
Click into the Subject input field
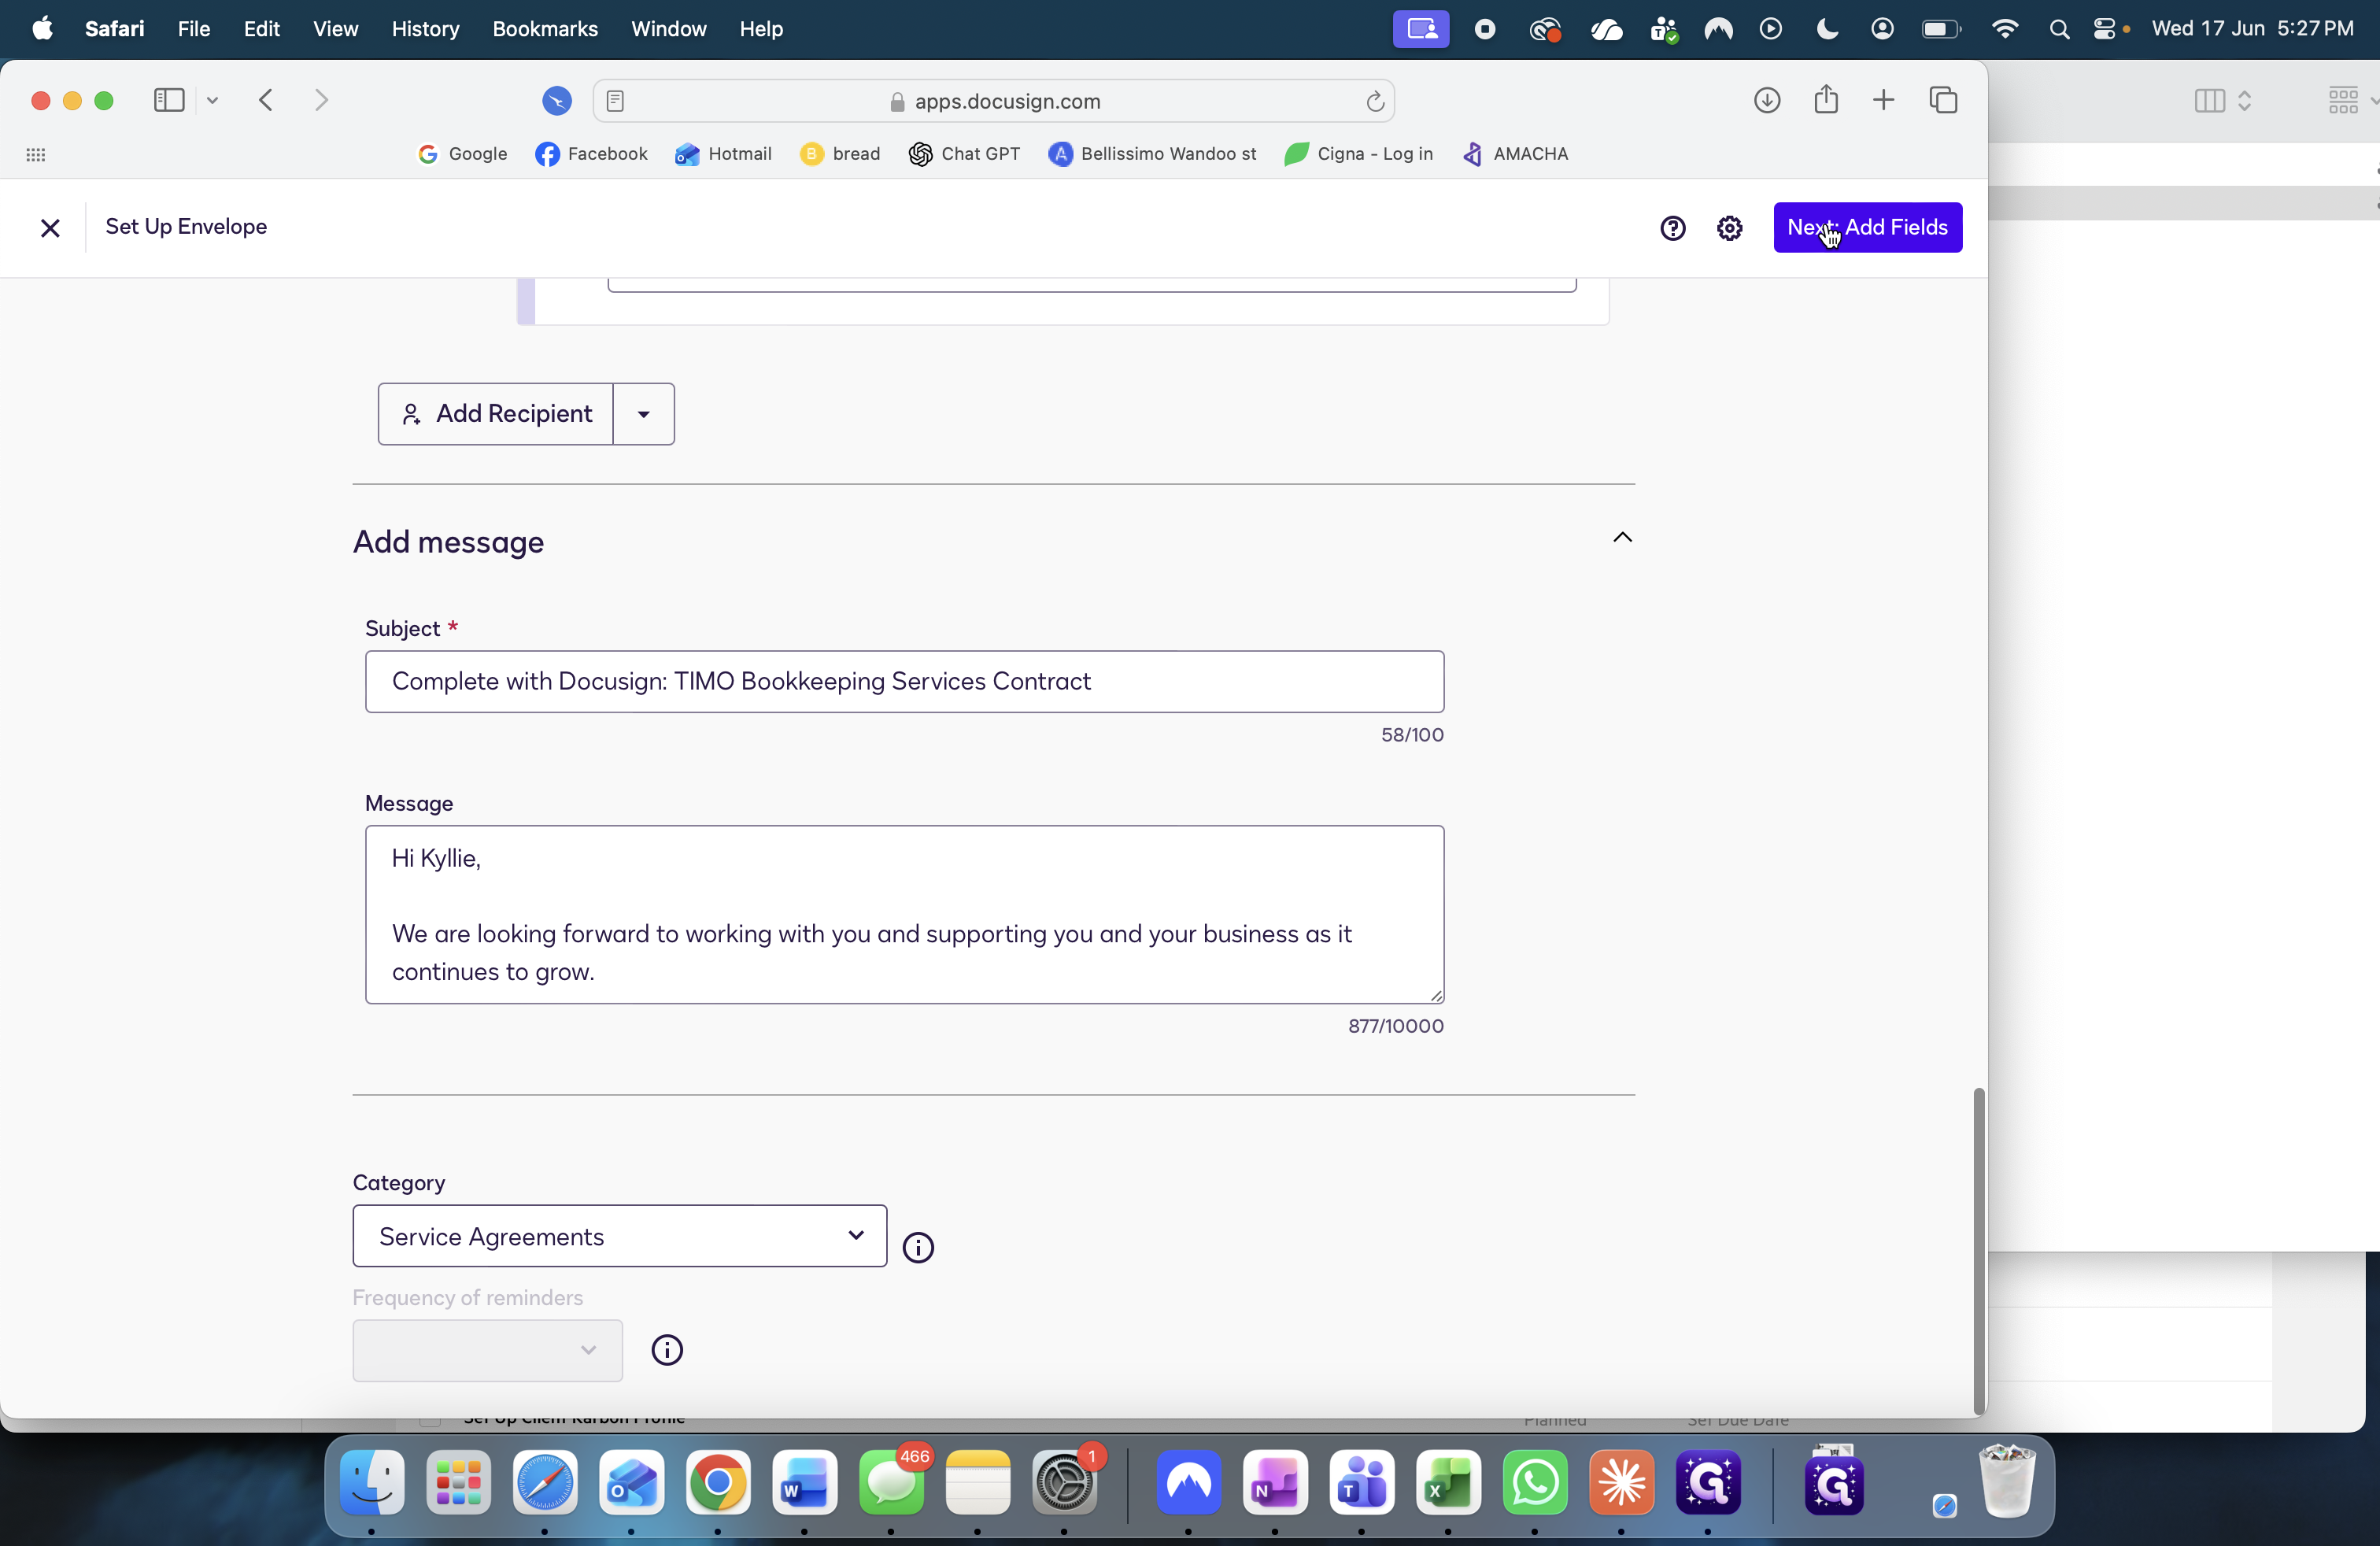(904, 681)
